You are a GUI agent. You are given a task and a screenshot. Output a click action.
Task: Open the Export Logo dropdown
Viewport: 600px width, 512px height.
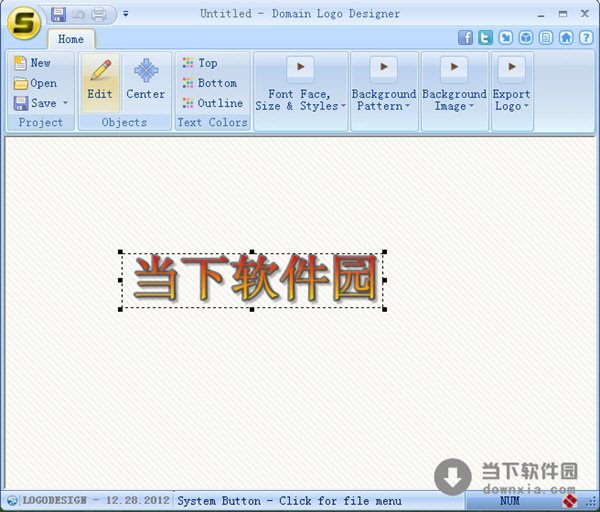512,91
